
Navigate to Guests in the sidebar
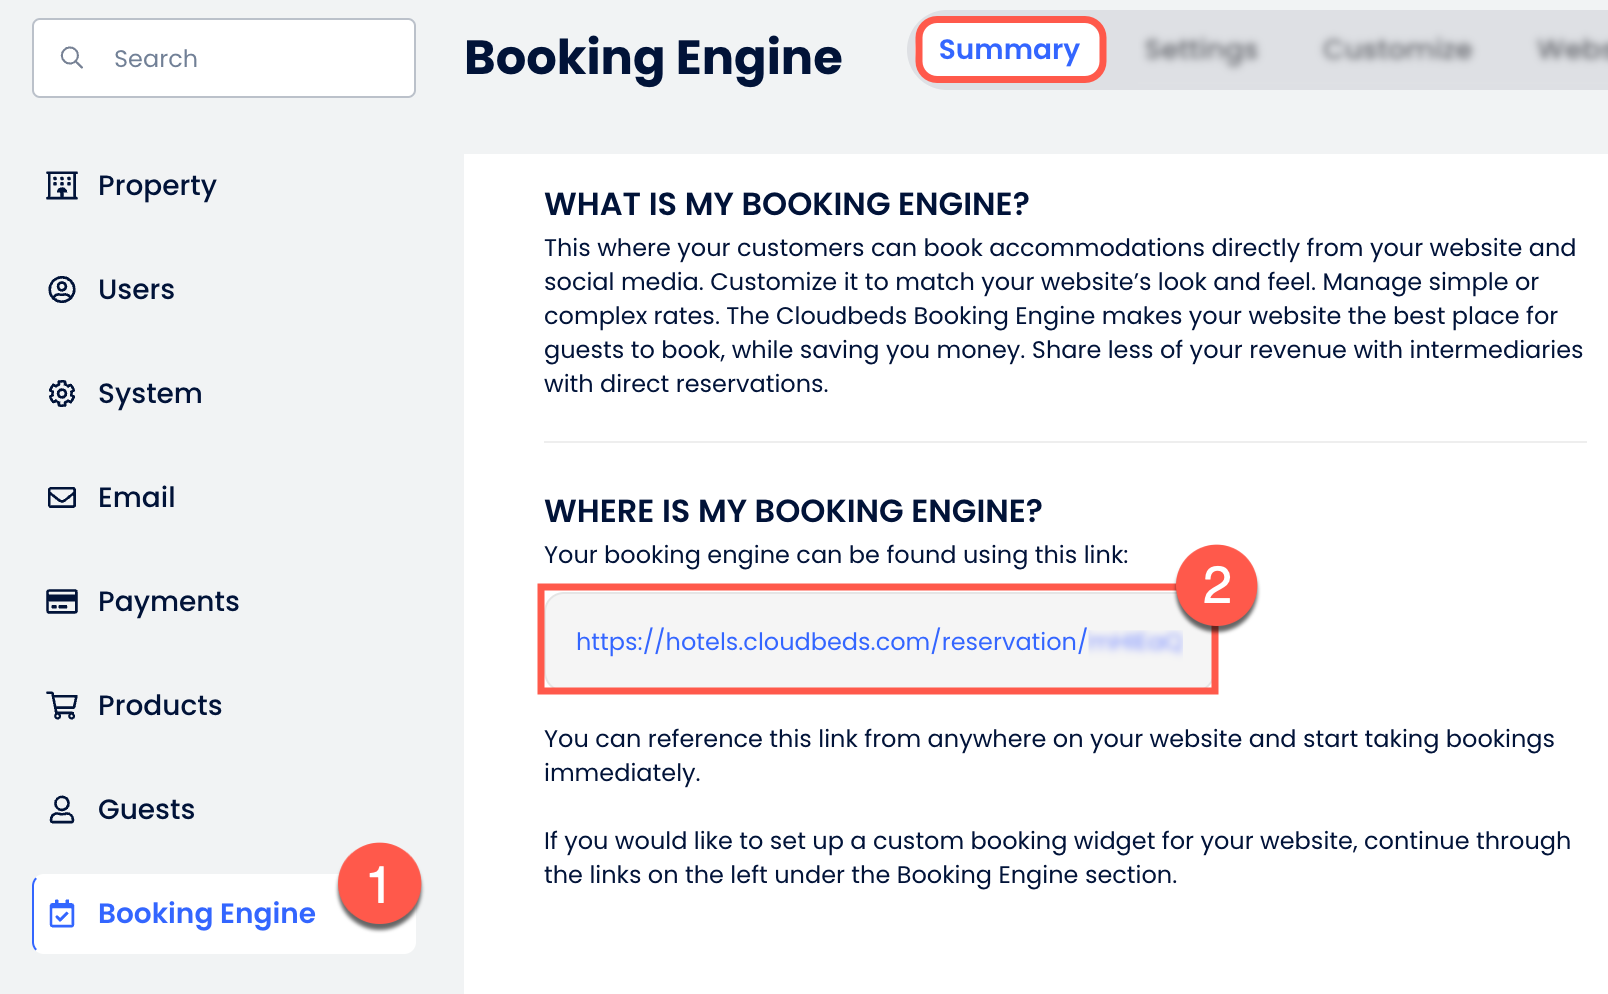pyautogui.click(x=146, y=809)
